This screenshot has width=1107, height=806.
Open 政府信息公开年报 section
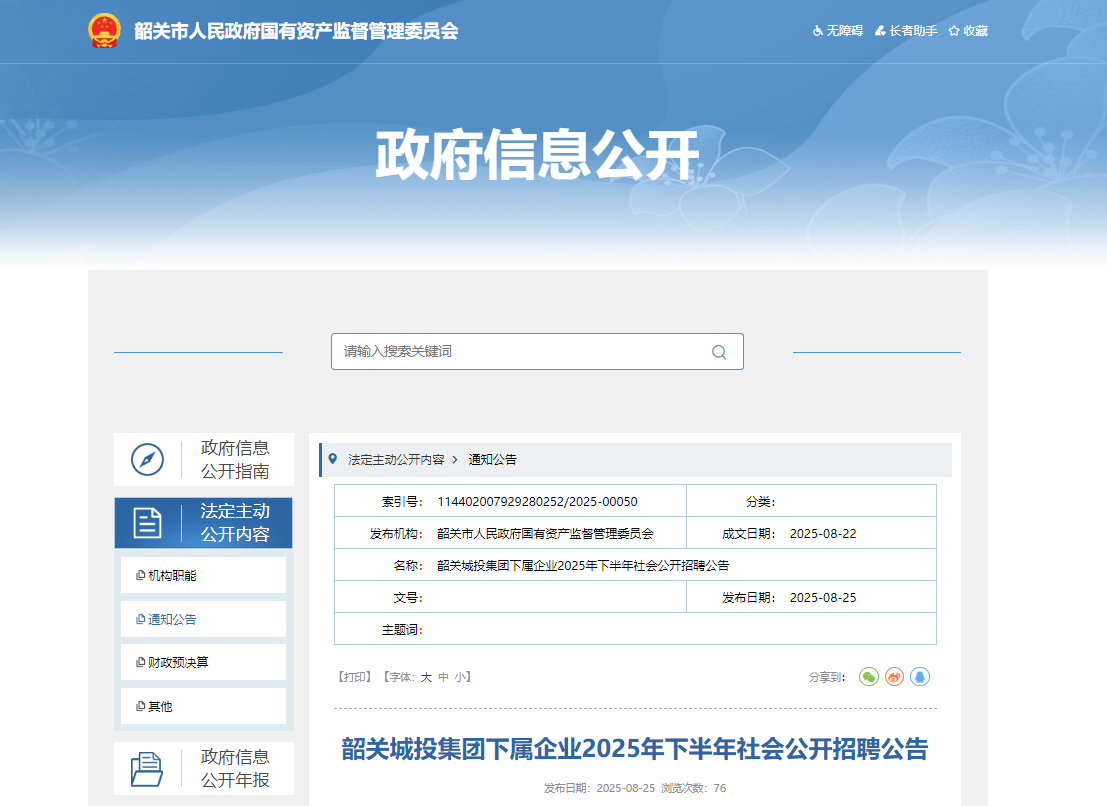point(204,769)
